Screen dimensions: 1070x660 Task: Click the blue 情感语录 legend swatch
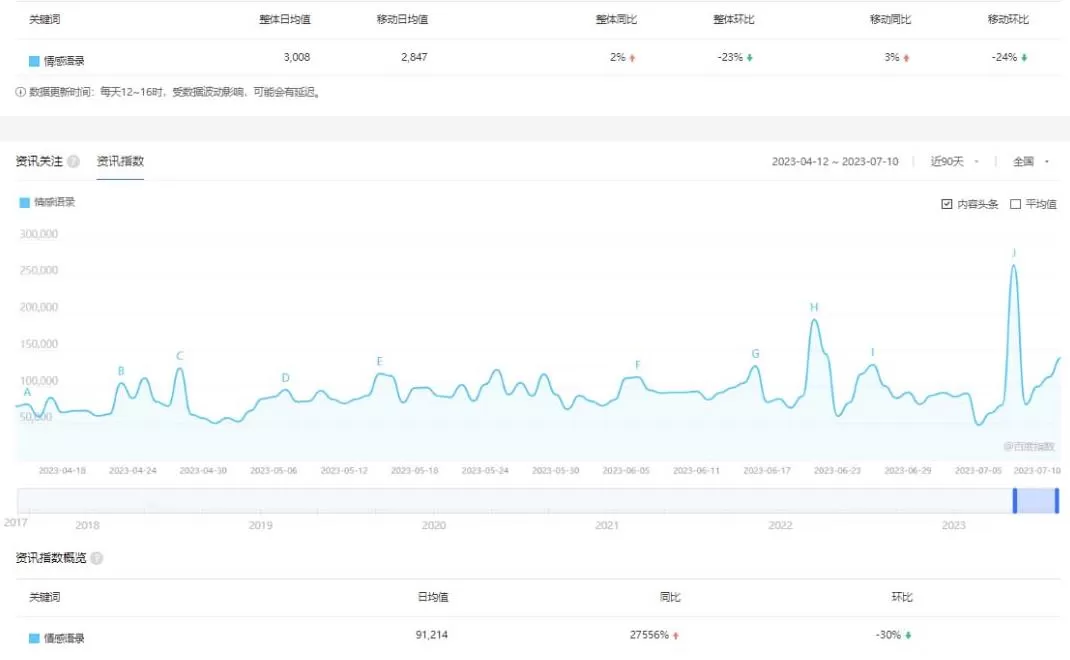23,201
